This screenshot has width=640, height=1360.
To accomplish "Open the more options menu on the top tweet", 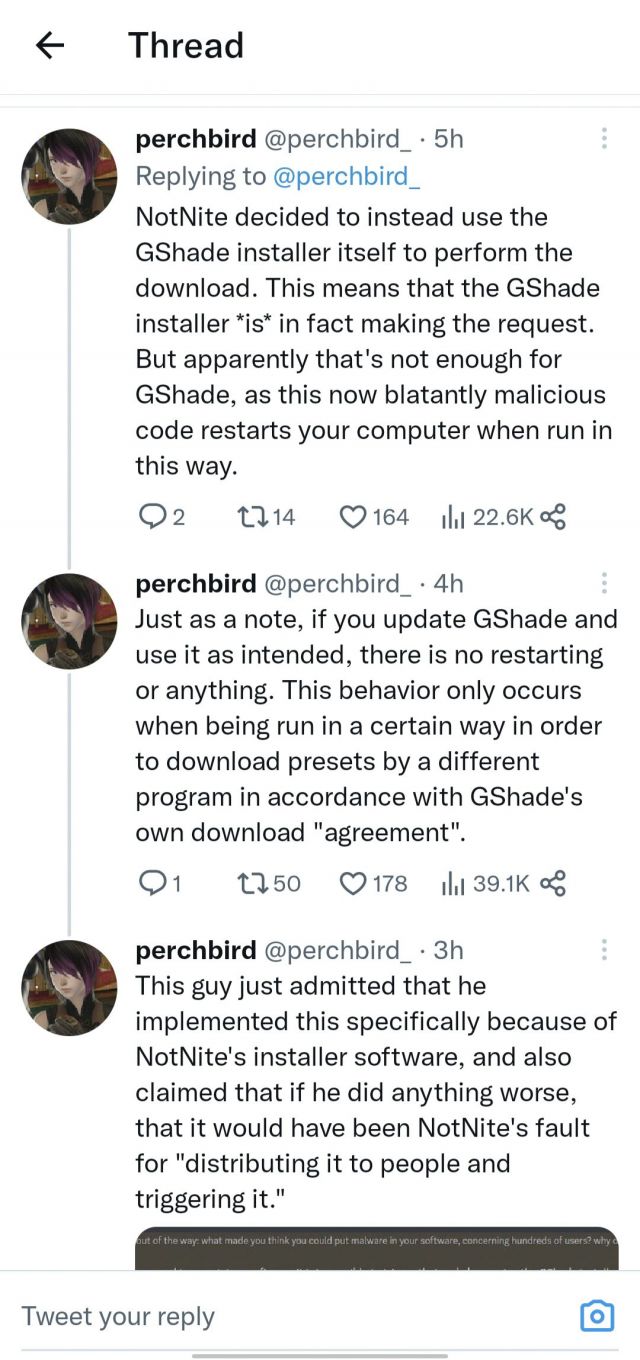I will coord(604,139).
